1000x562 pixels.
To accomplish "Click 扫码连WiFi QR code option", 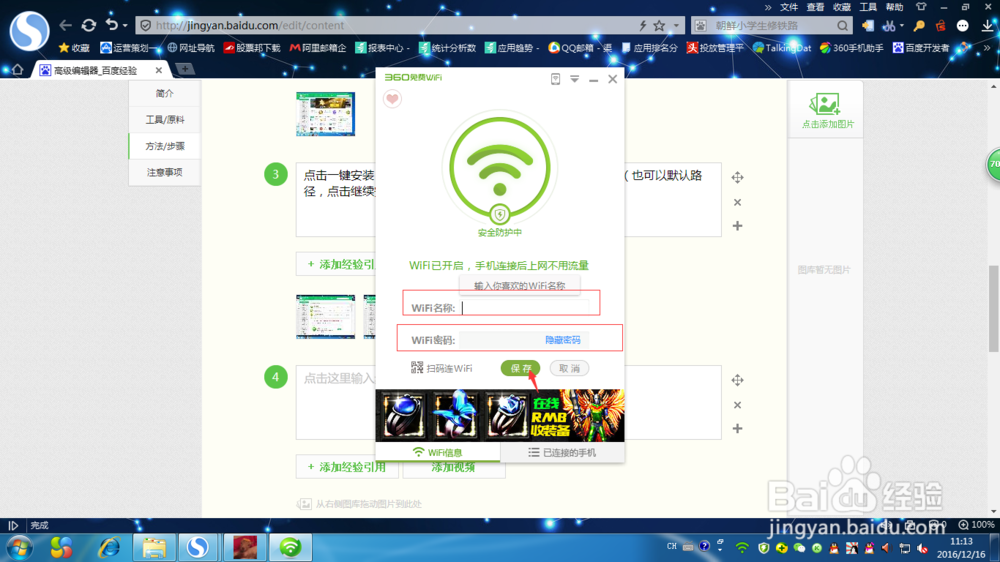I will click(x=441, y=368).
